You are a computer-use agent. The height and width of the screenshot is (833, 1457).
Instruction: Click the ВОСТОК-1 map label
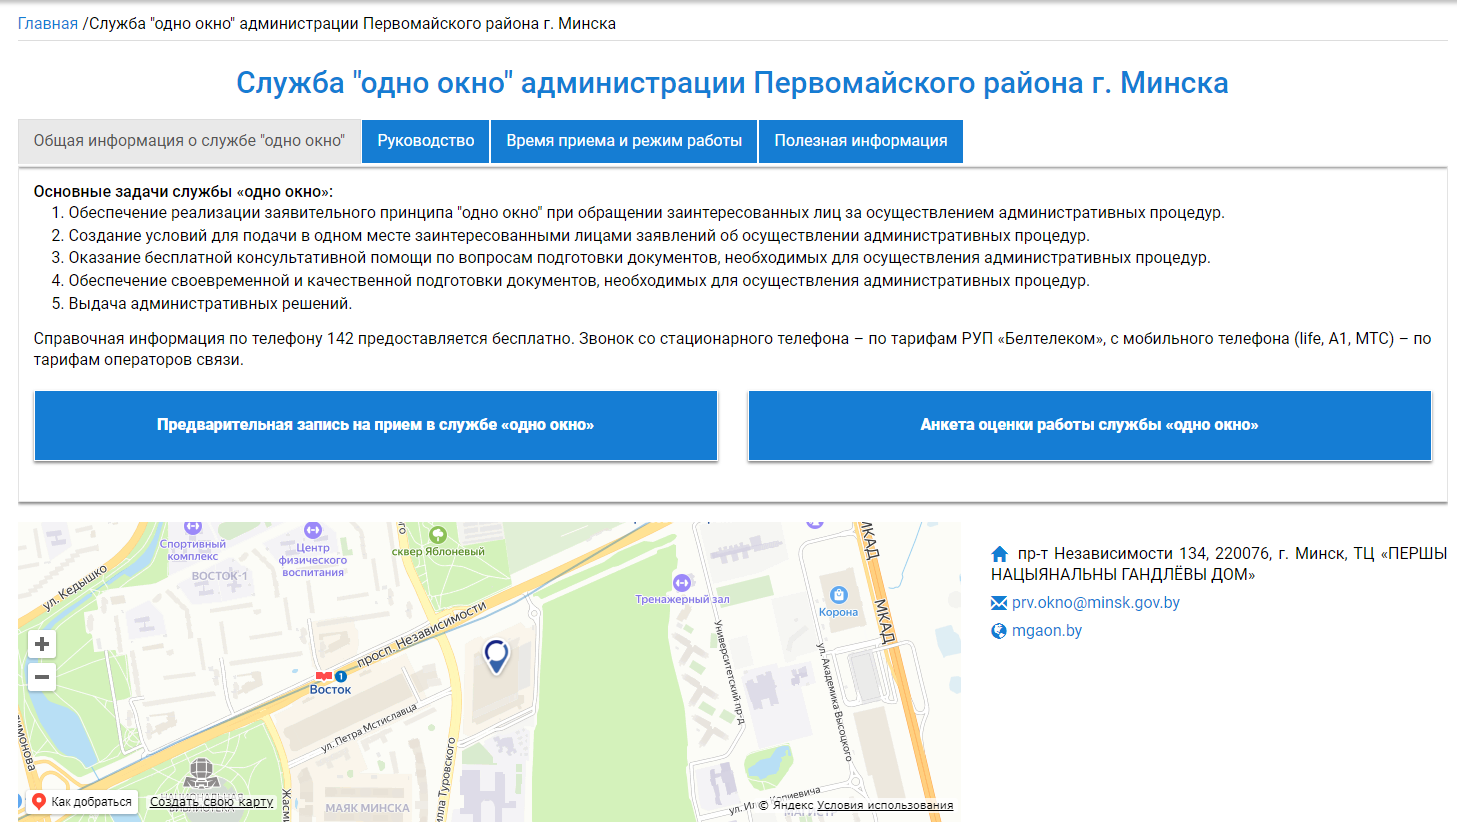pyautogui.click(x=220, y=576)
